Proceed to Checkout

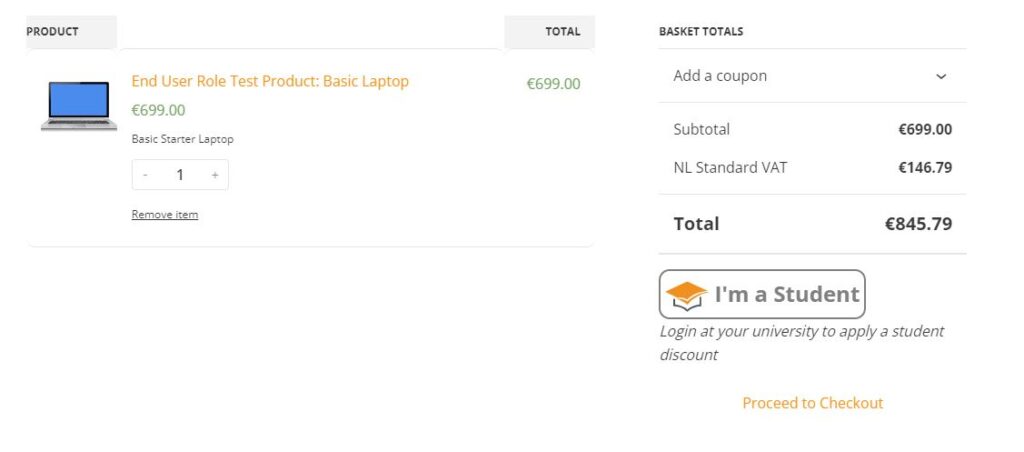tap(812, 403)
